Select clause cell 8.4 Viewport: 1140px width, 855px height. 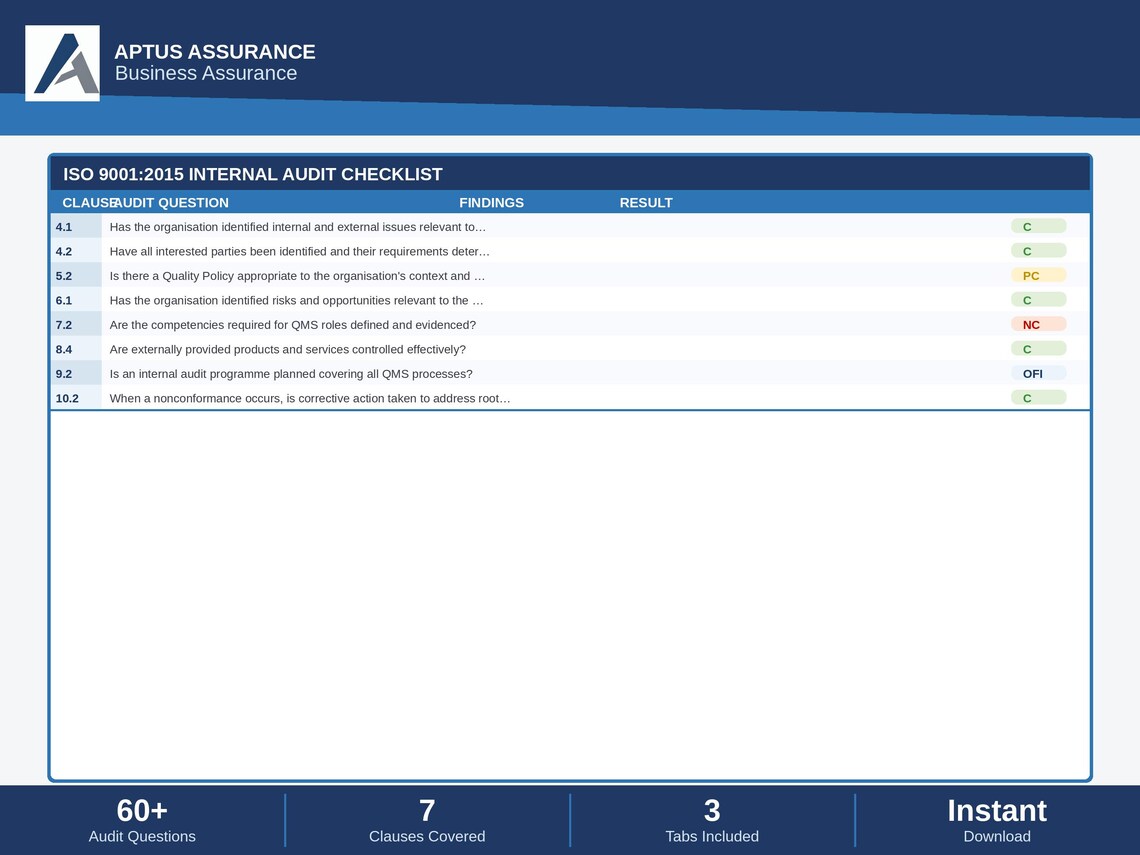pyautogui.click(x=76, y=349)
